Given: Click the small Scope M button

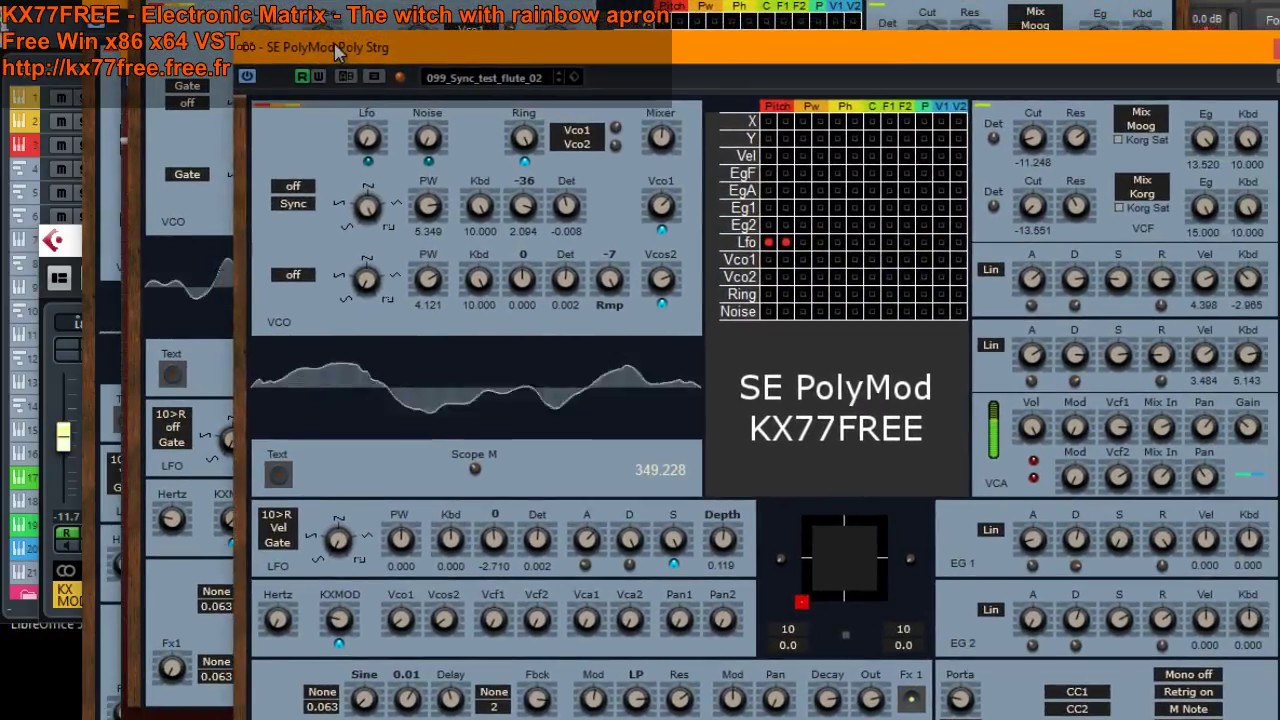Looking at the screenshot, I should coord(475,469).
